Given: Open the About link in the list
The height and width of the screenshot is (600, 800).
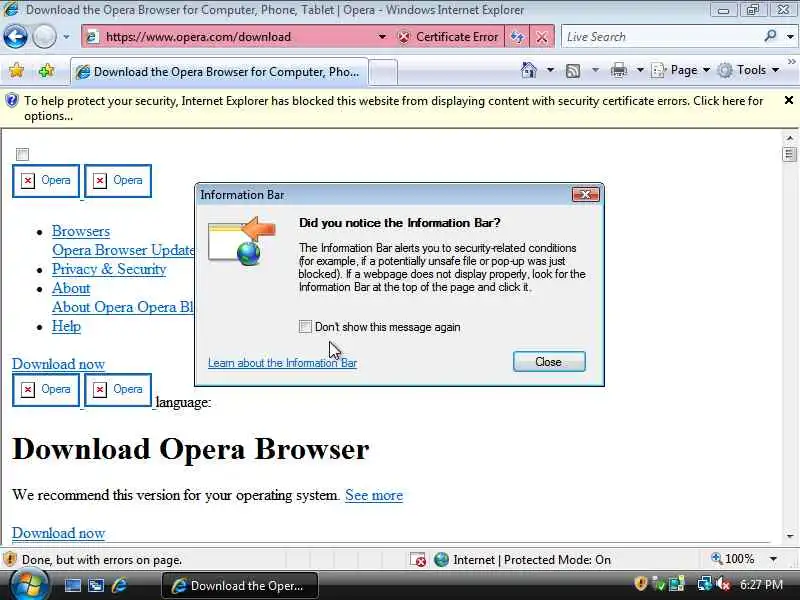Looking at the screenshot, I should (x=71, y=288).
